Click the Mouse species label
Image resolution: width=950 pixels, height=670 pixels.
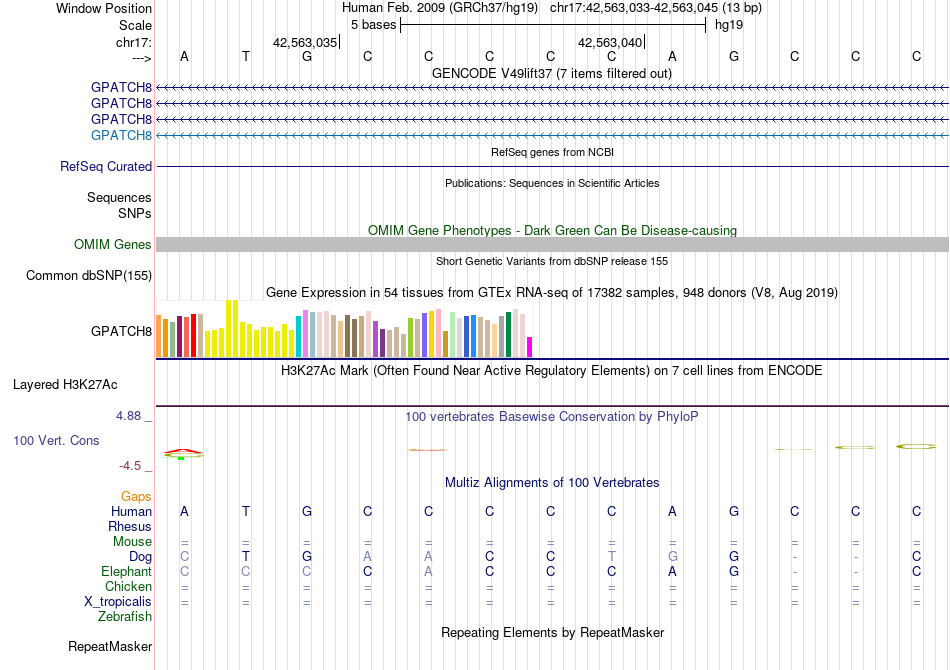132,542
